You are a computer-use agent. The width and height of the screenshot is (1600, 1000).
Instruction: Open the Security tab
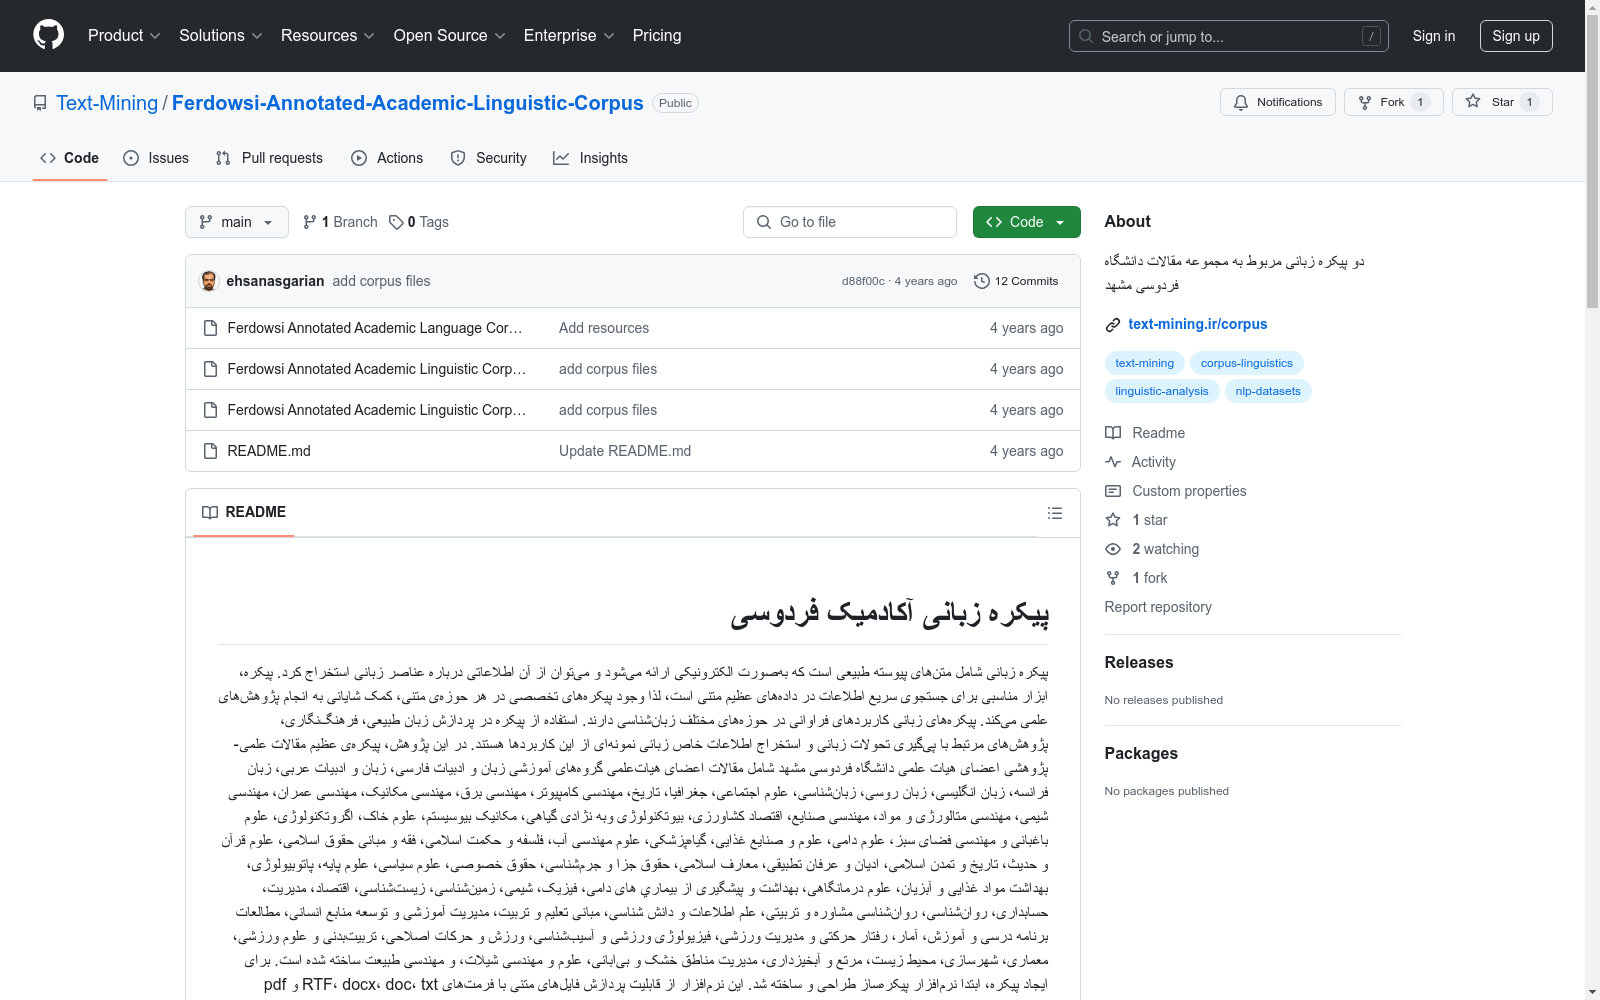tap(489, 158)
